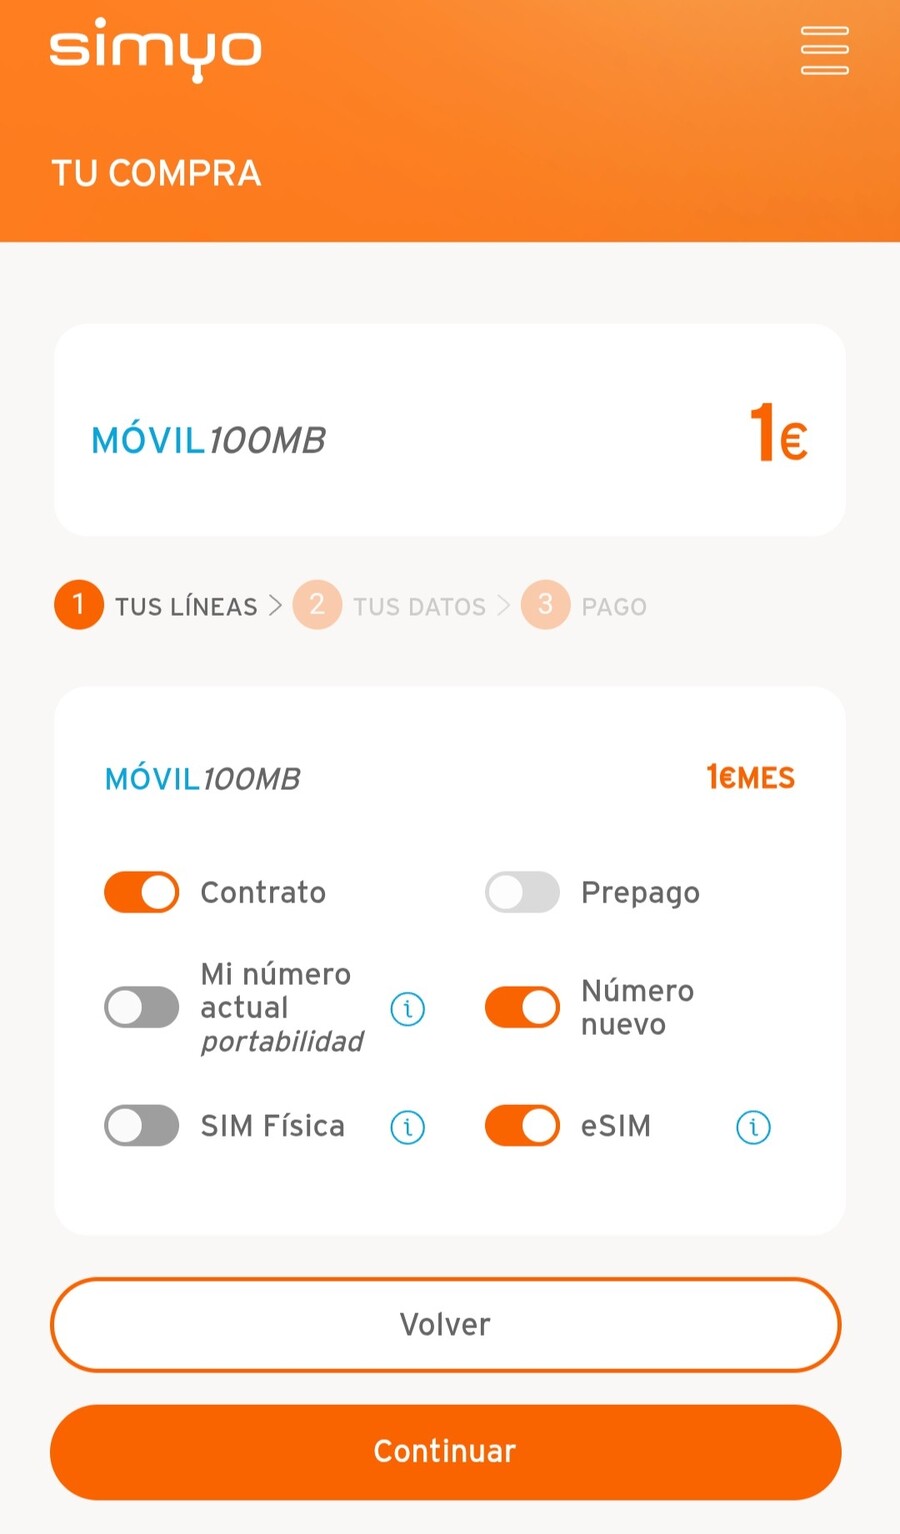Tap the step 3 circle
This screenshot has height=1534, width=900.
point(545,605)
